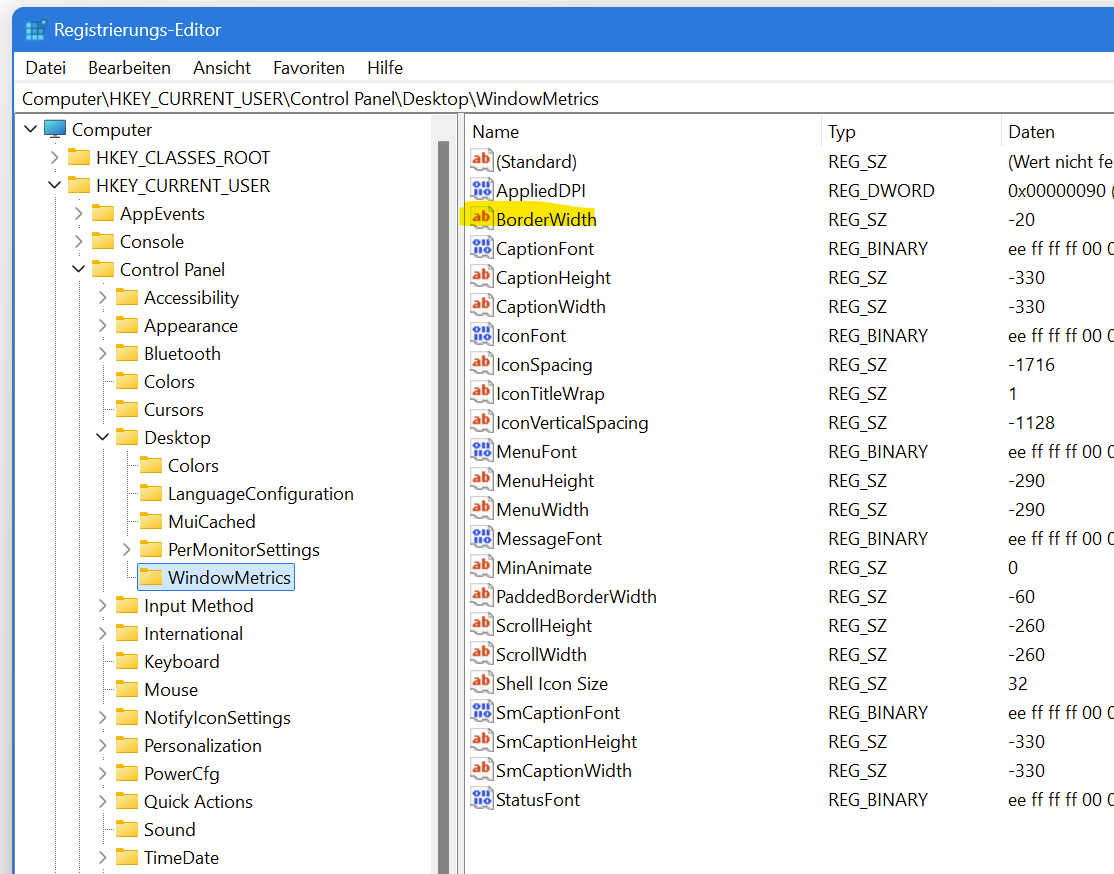Click the string icon beside Shell Icon Size
Screen dimensions: 1114x874
pos(482,682)
